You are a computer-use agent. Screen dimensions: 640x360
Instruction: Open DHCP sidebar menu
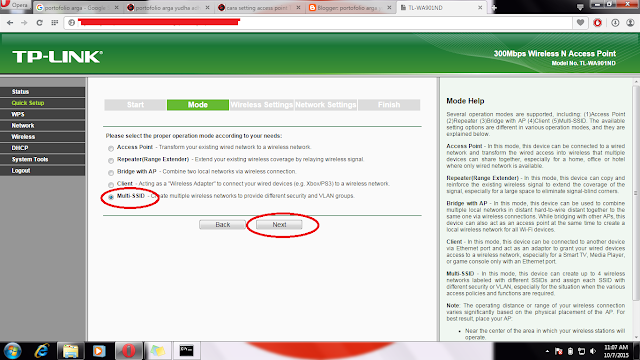pyautogui.click(x=42, y=148)
